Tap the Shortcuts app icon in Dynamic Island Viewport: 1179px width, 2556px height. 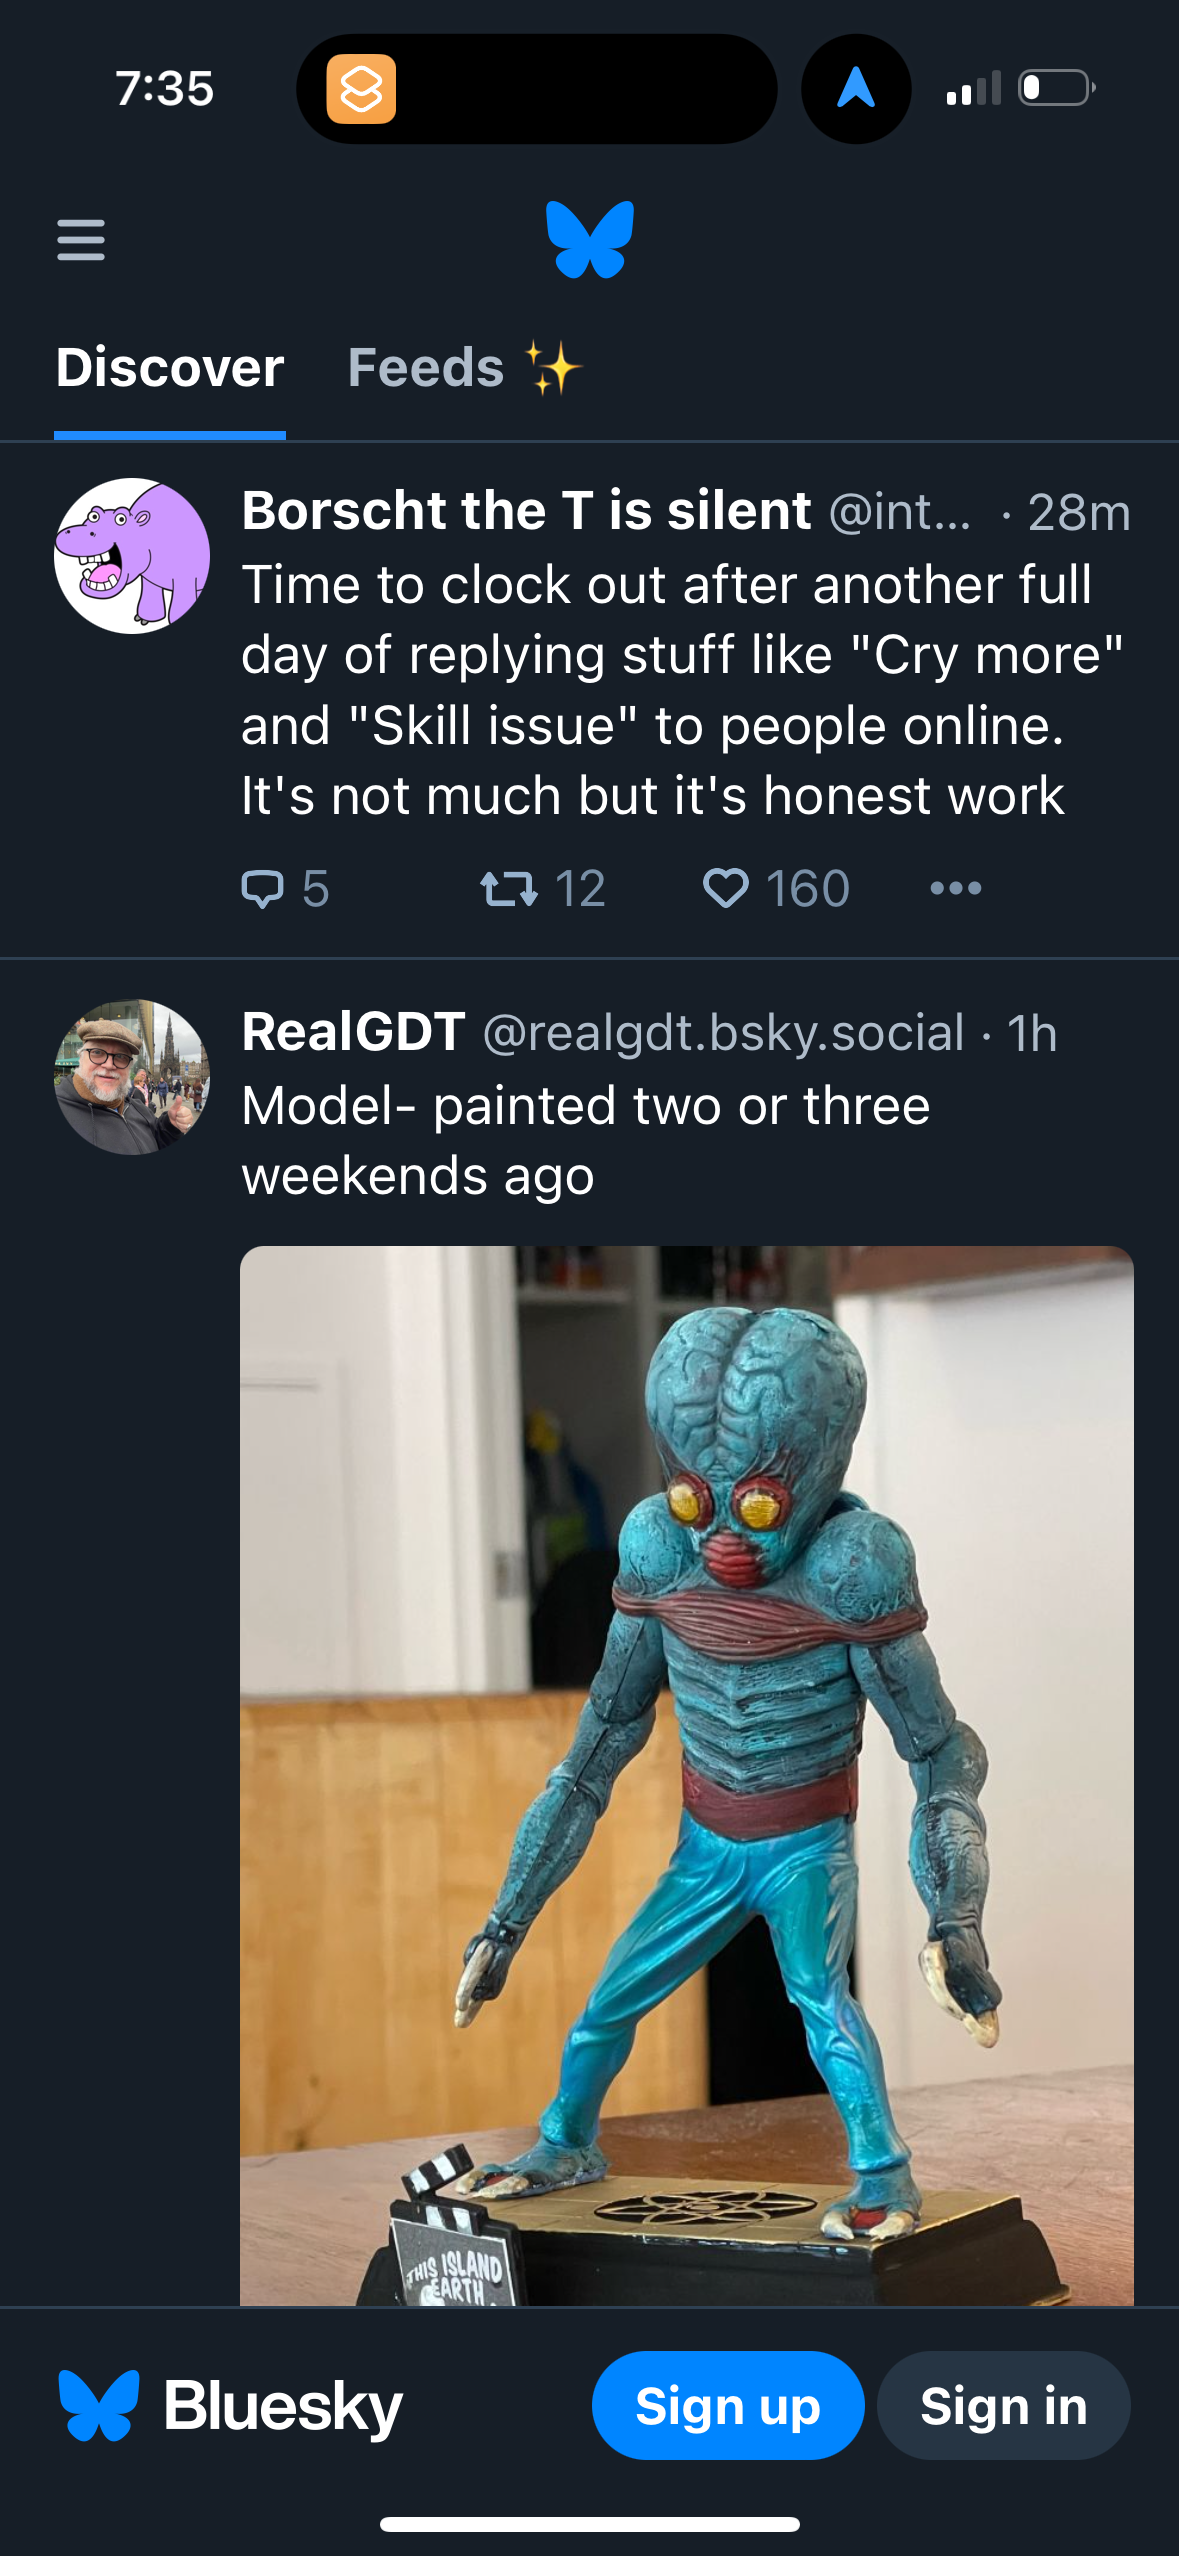361,89
